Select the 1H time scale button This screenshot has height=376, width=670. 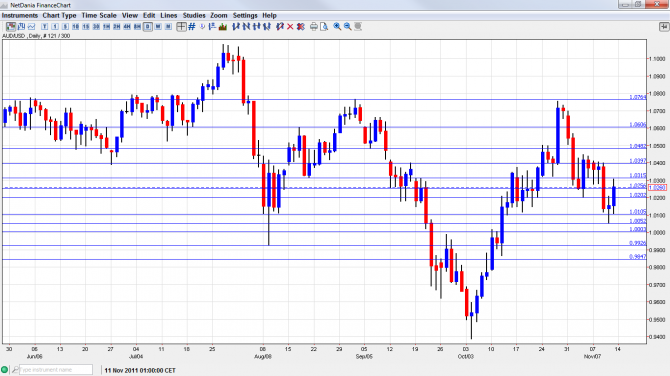[106, 26]
